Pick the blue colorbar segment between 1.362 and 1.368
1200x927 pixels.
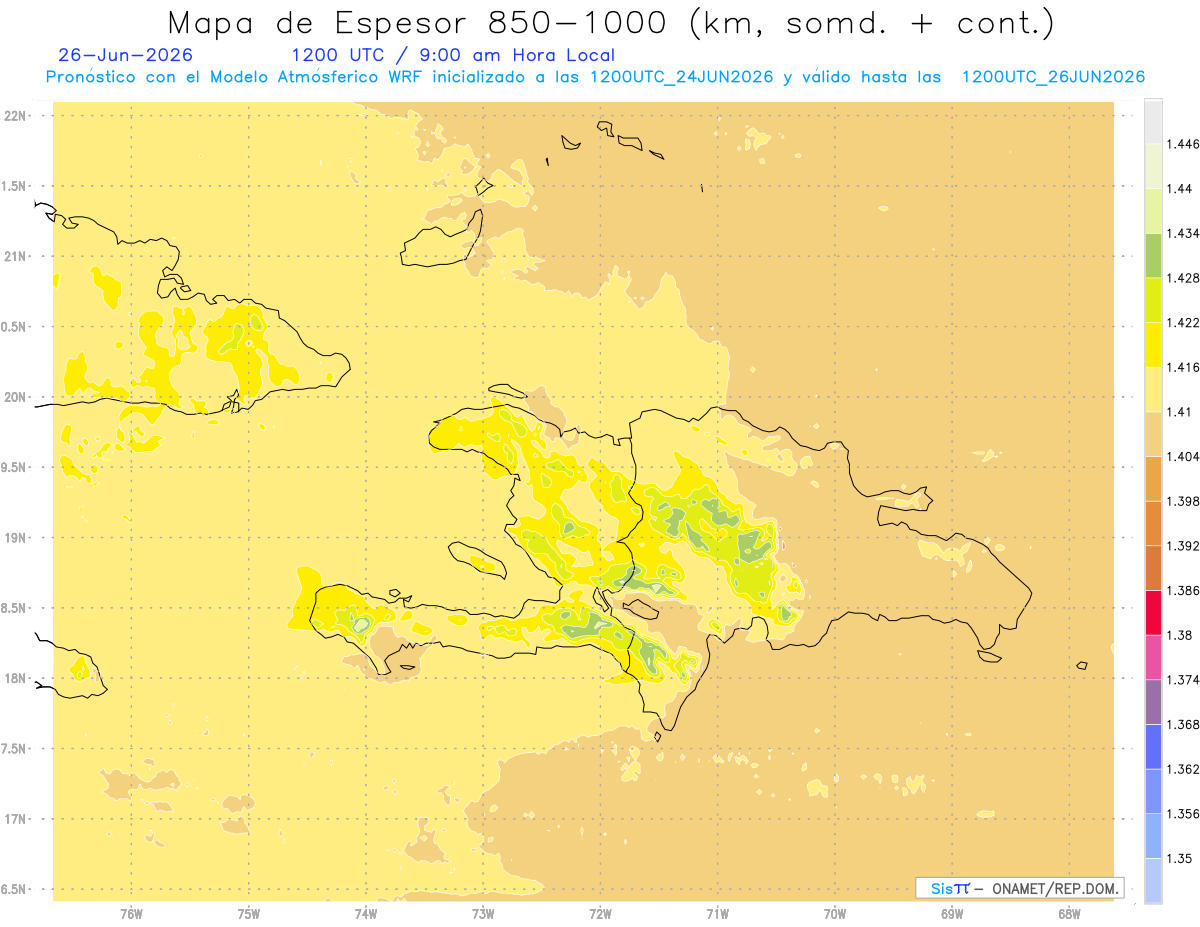click(1153, 747)
